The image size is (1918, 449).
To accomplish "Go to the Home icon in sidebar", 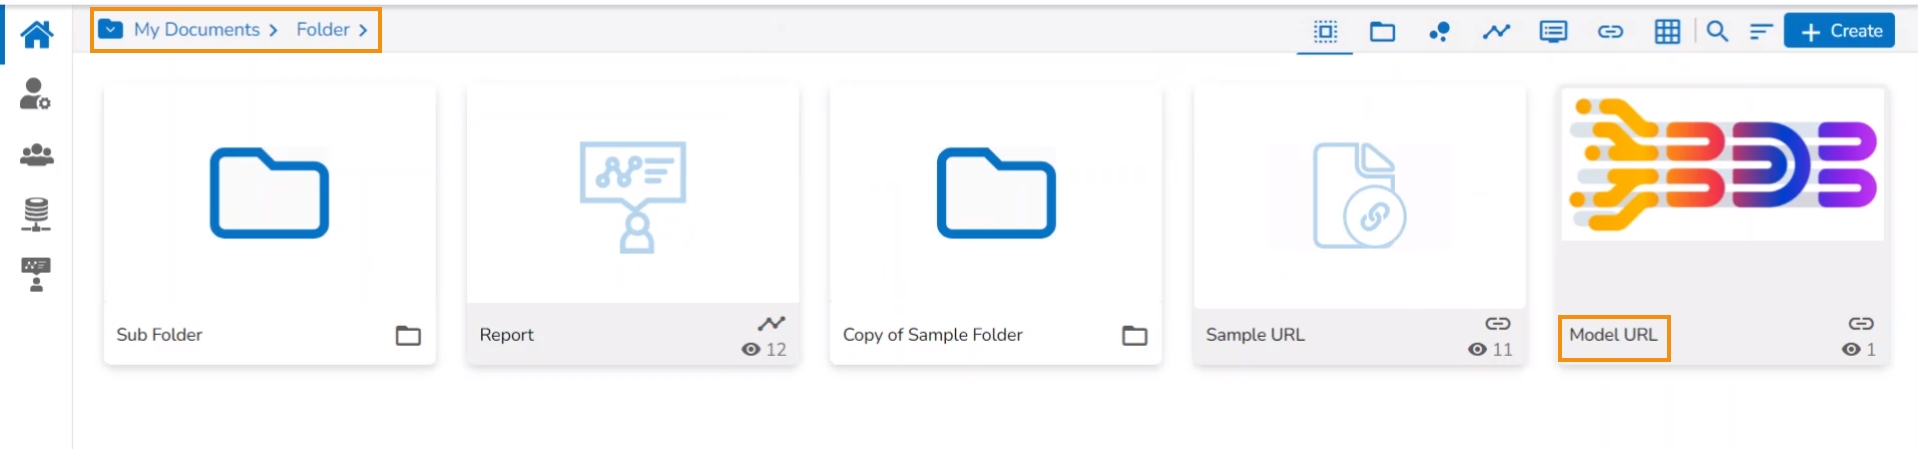I will point(36,35).
